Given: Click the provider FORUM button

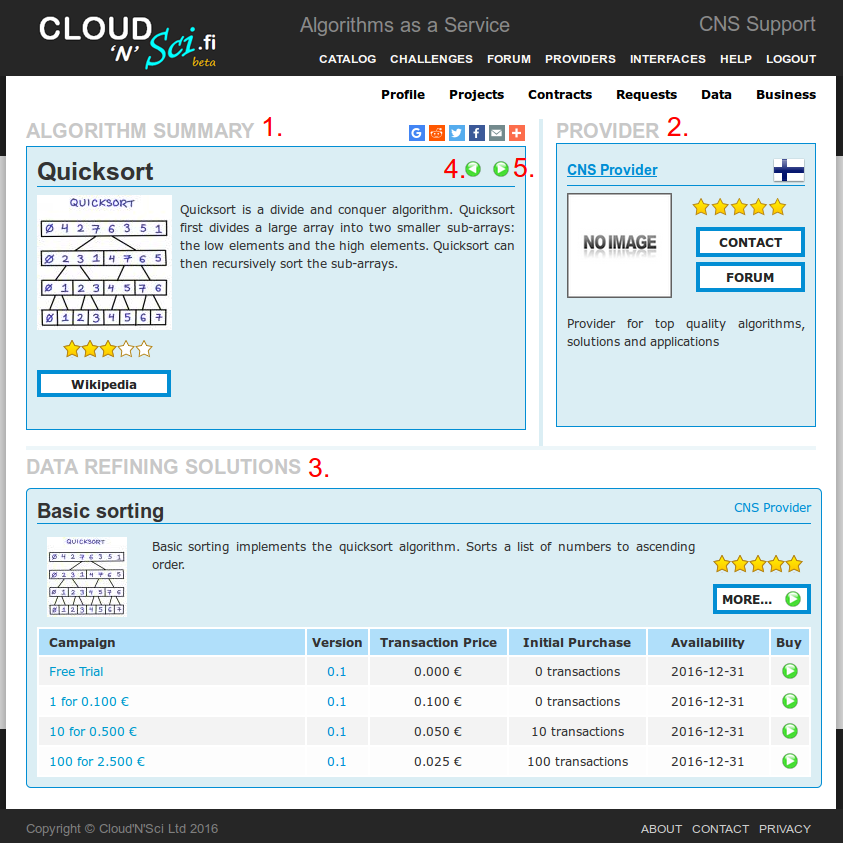Looking at the screenshot, I should [x=750, y=277].
